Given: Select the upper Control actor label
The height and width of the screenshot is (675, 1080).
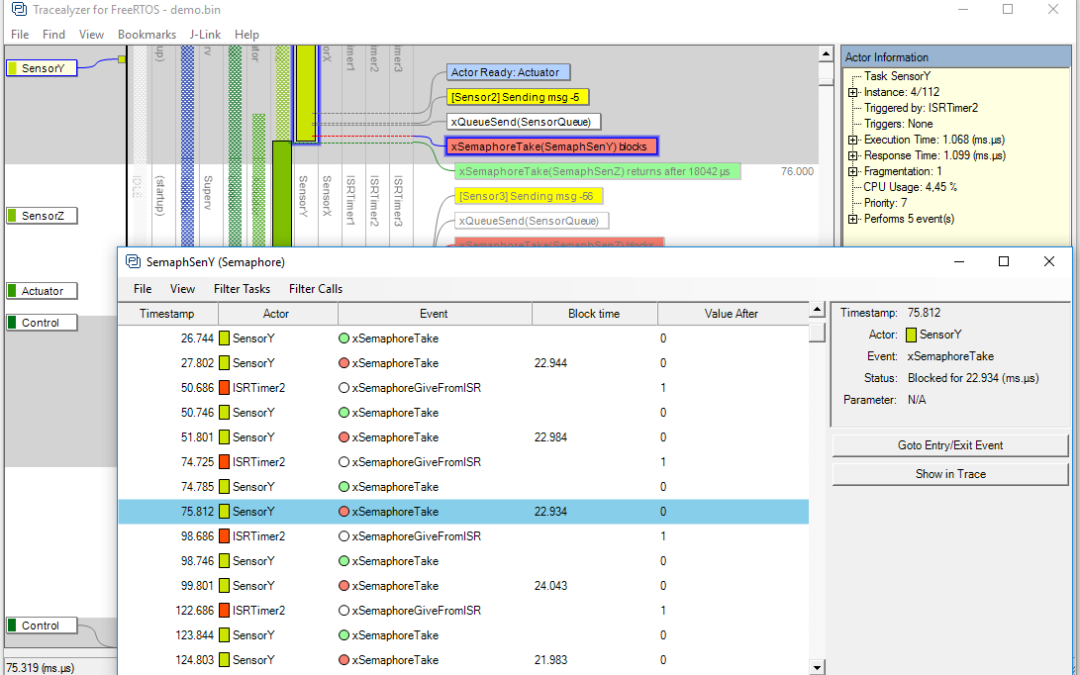Looking at the screenshot, I should [x=42, y=322].
